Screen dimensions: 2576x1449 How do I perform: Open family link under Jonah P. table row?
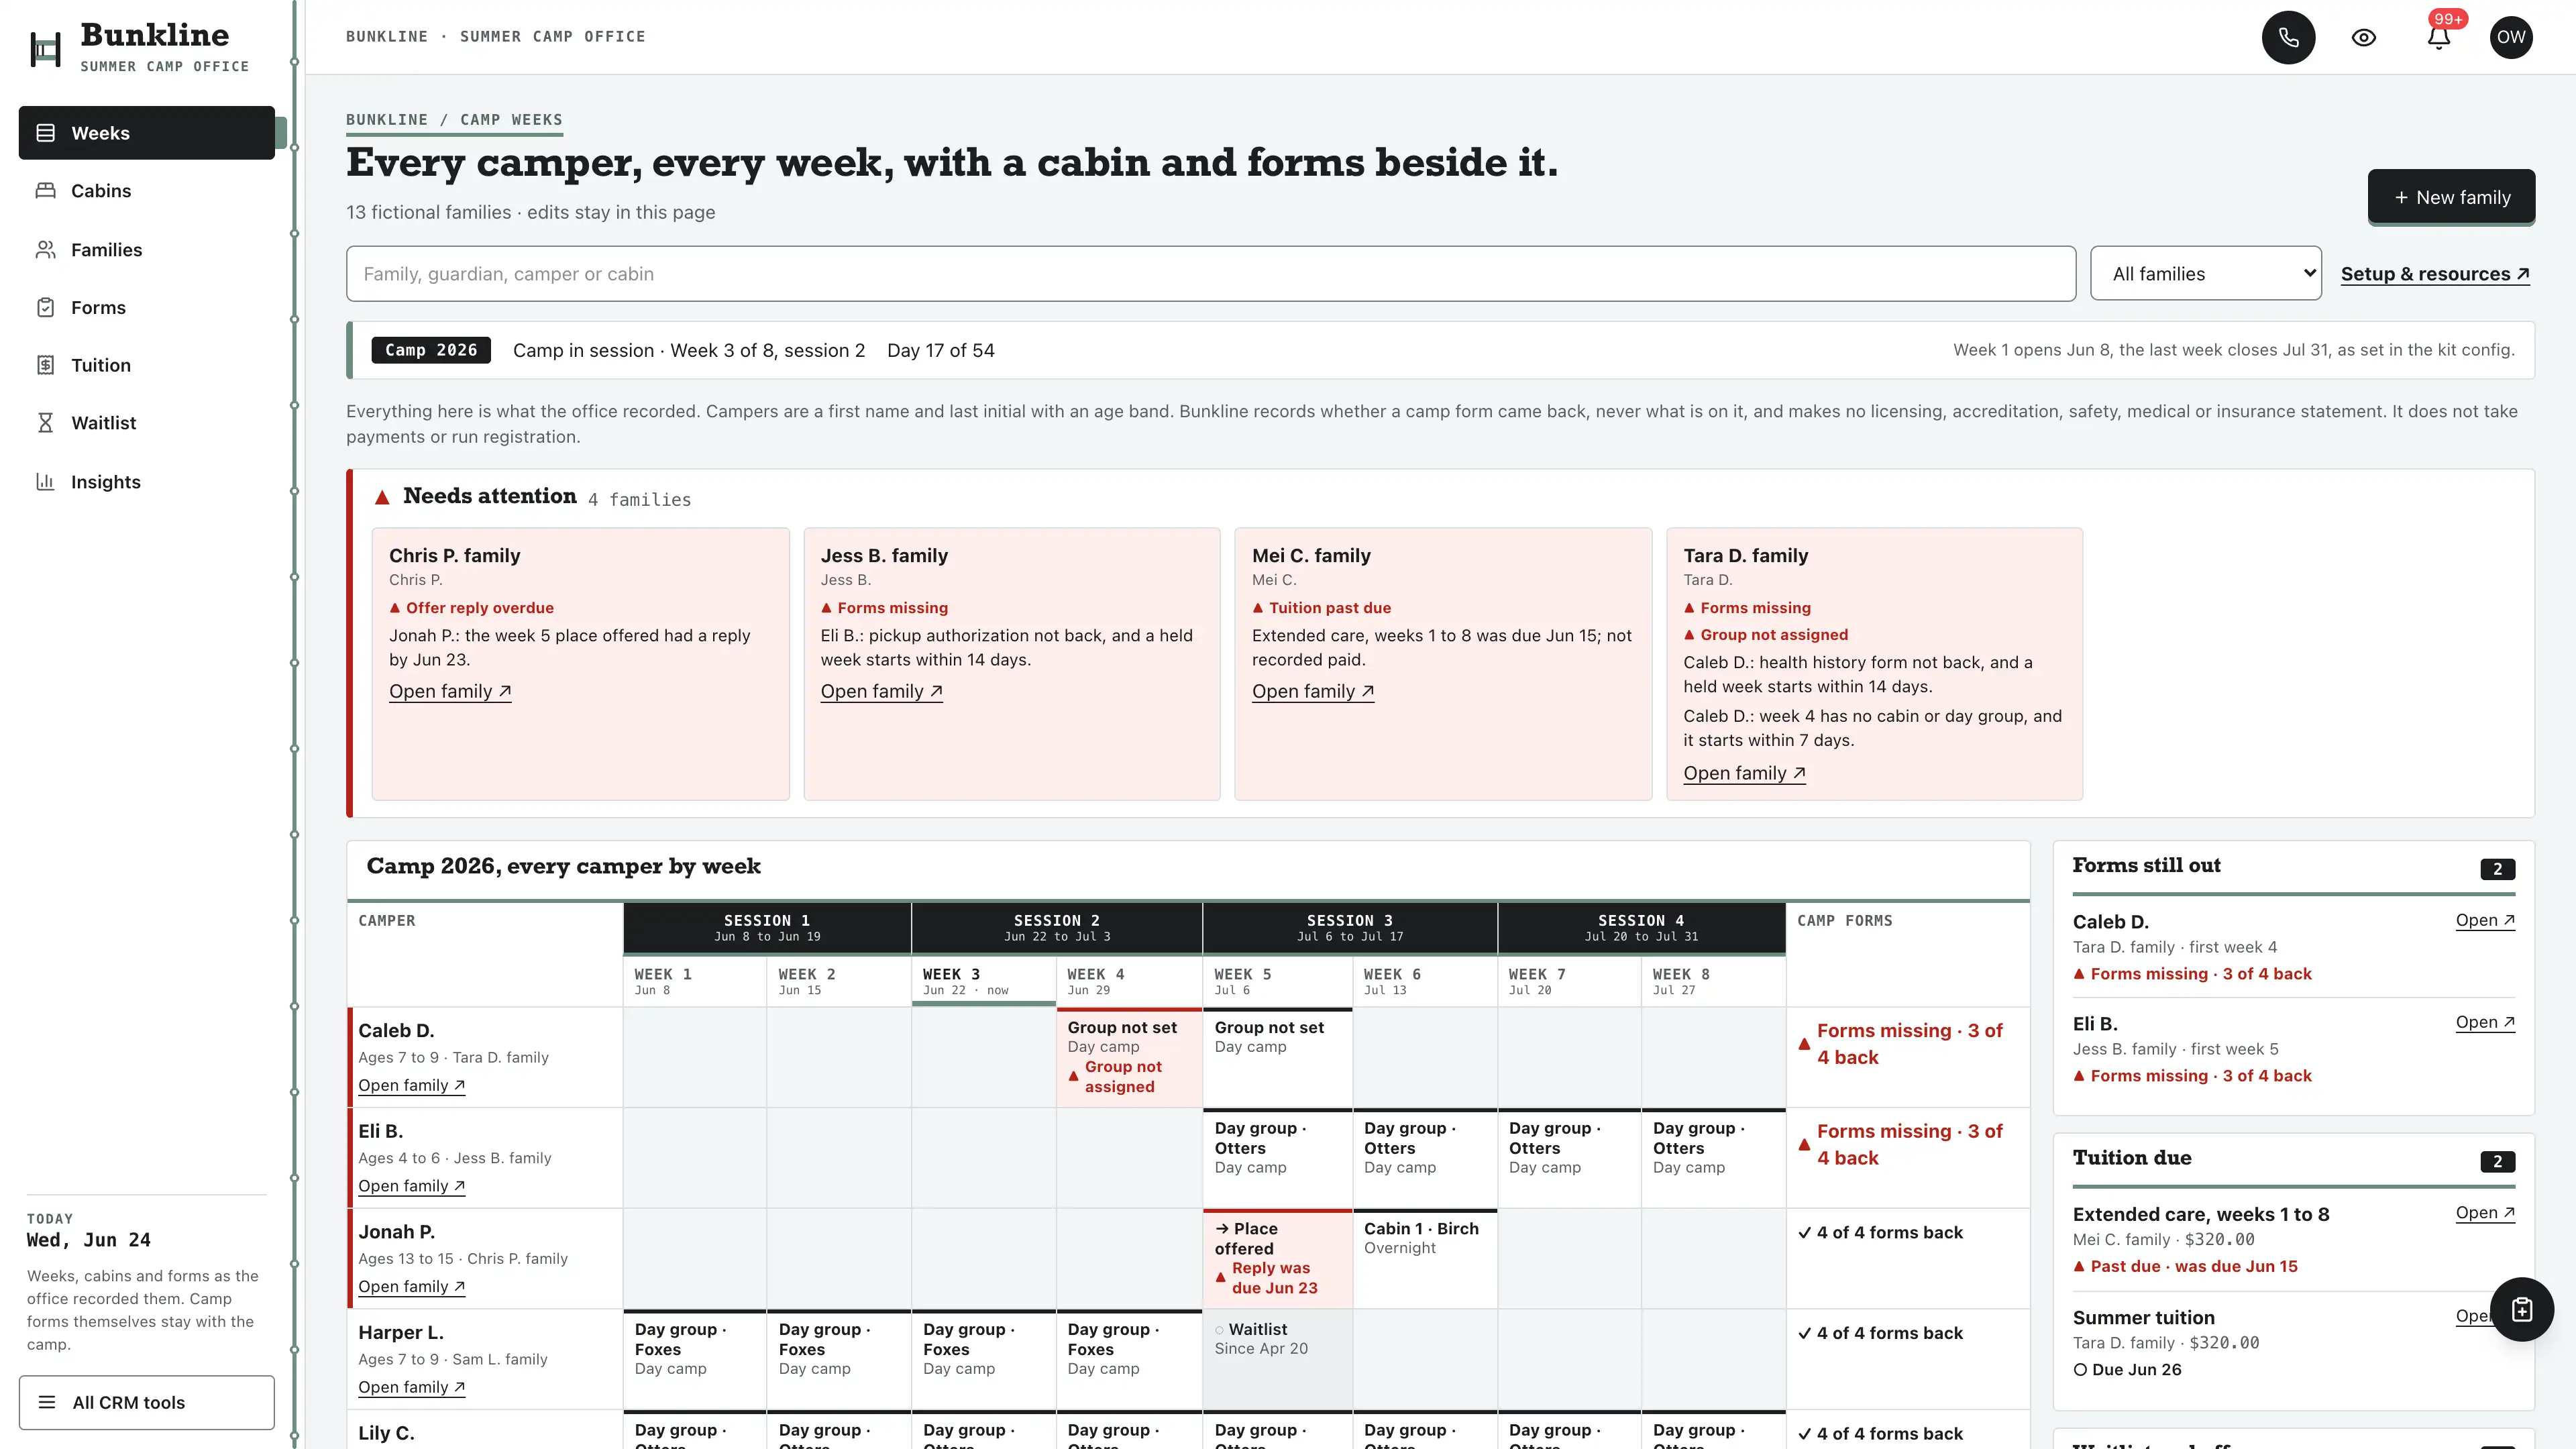coord(411,1287)
